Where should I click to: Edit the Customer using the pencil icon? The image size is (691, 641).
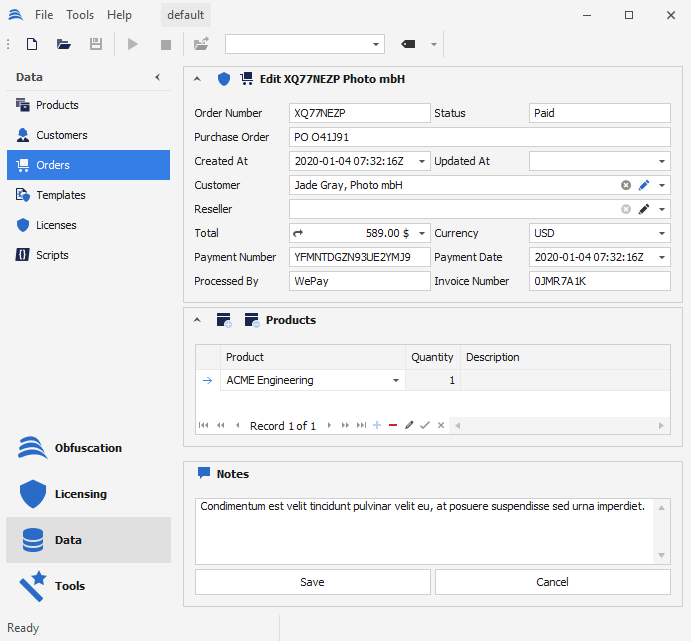645,185
